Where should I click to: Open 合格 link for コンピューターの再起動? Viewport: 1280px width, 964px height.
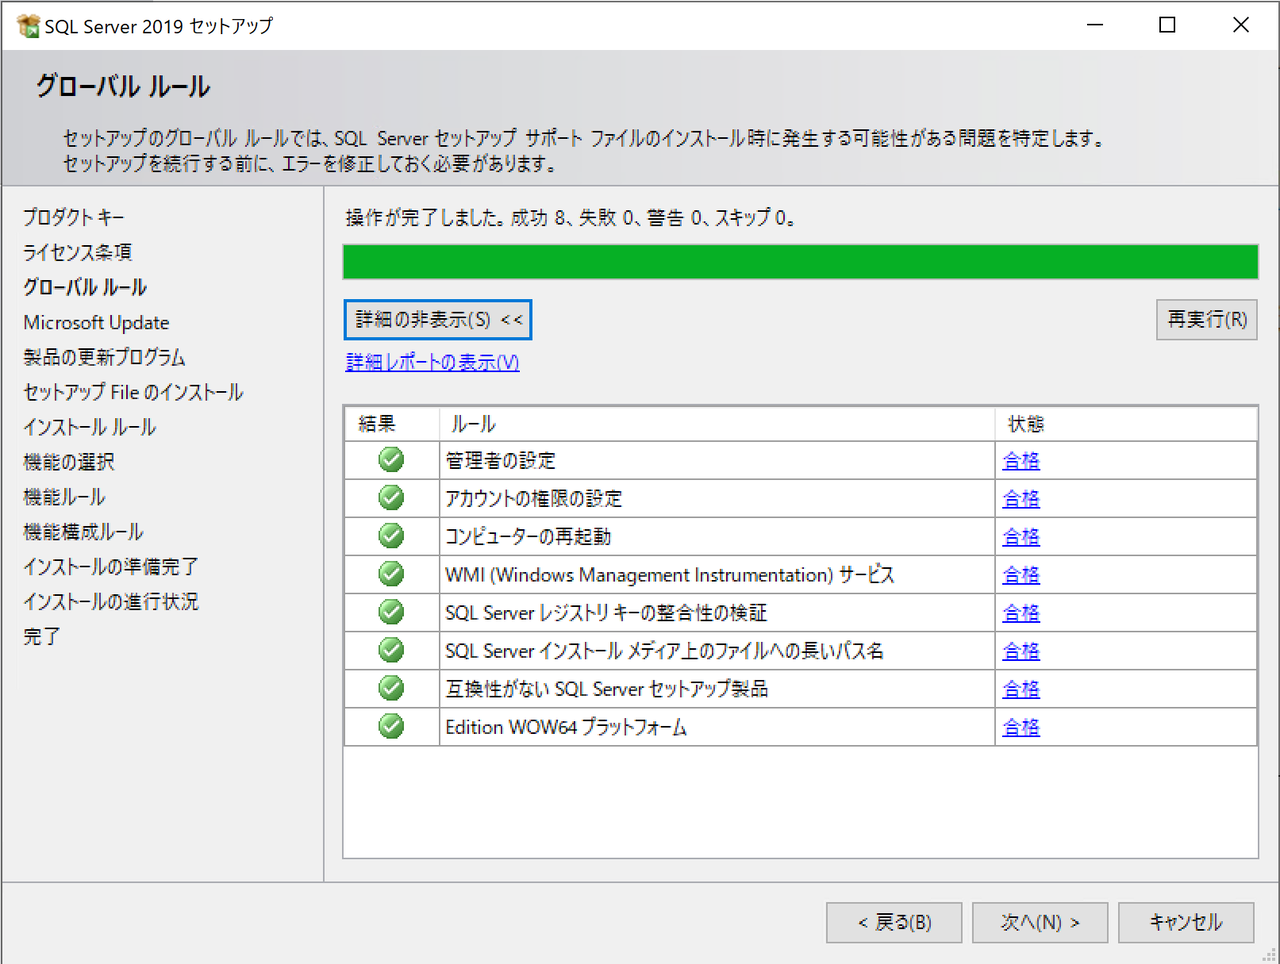coord(1021,537)
